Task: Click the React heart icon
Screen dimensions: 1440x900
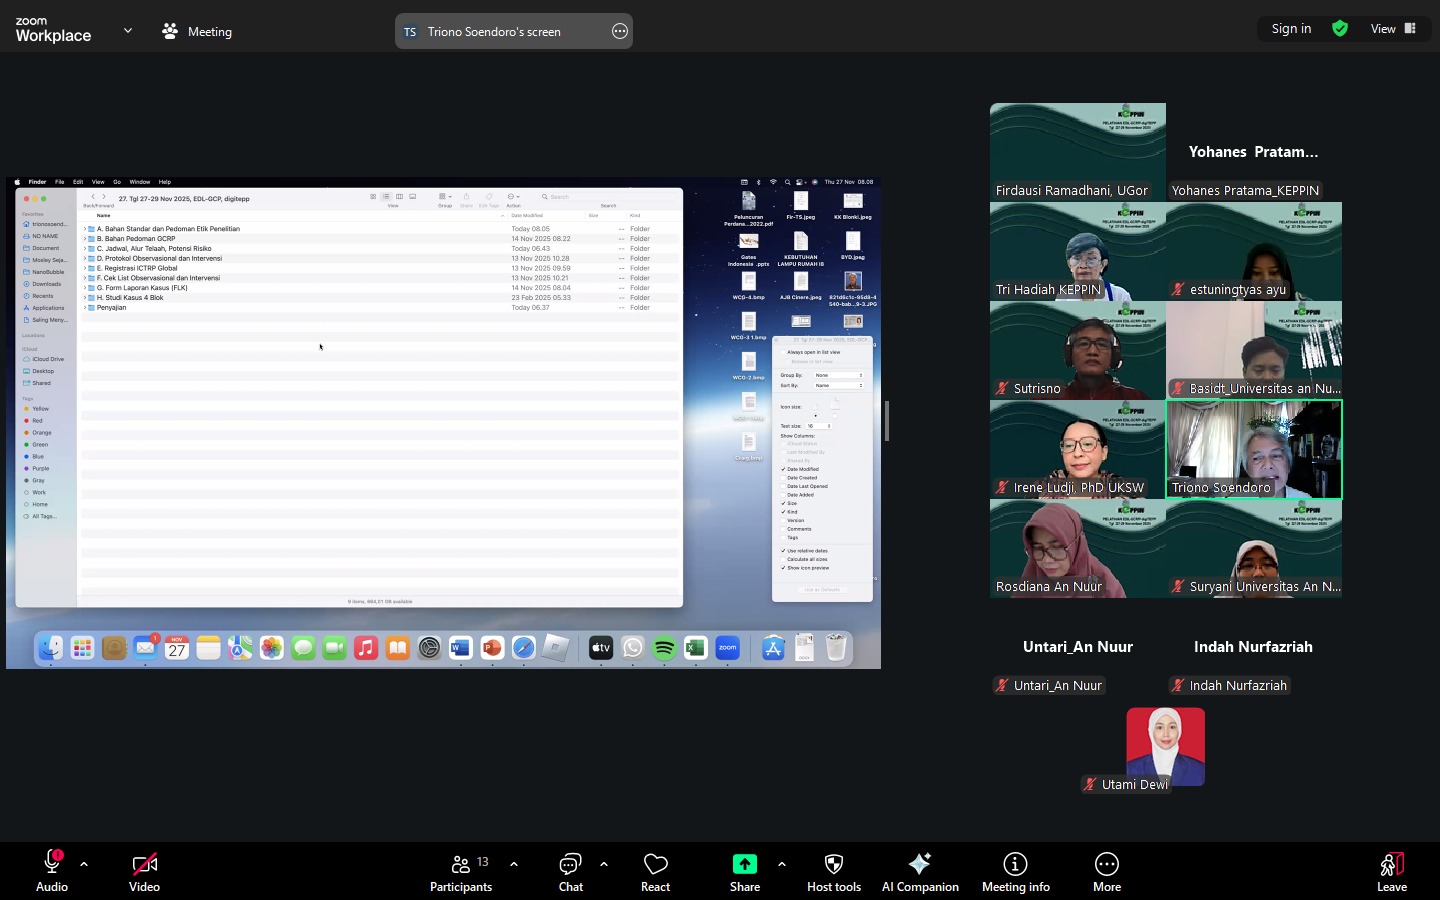Action: tap(655, 864)
